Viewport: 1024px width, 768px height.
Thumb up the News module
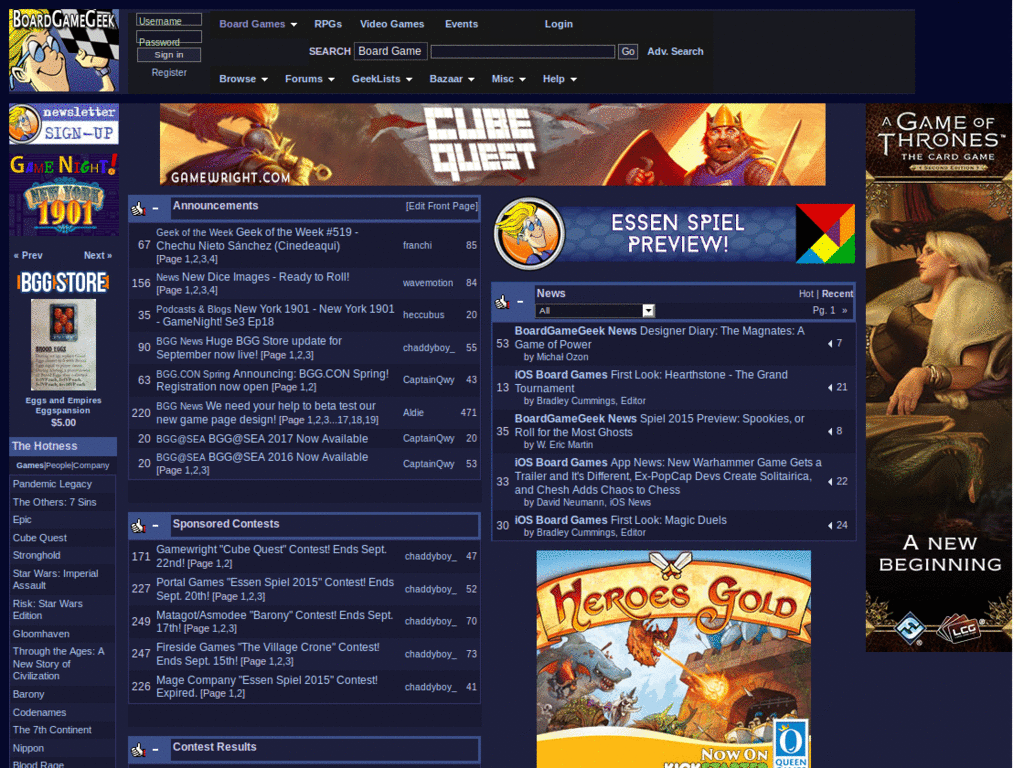pyautogui.click(x=502, y=302)
